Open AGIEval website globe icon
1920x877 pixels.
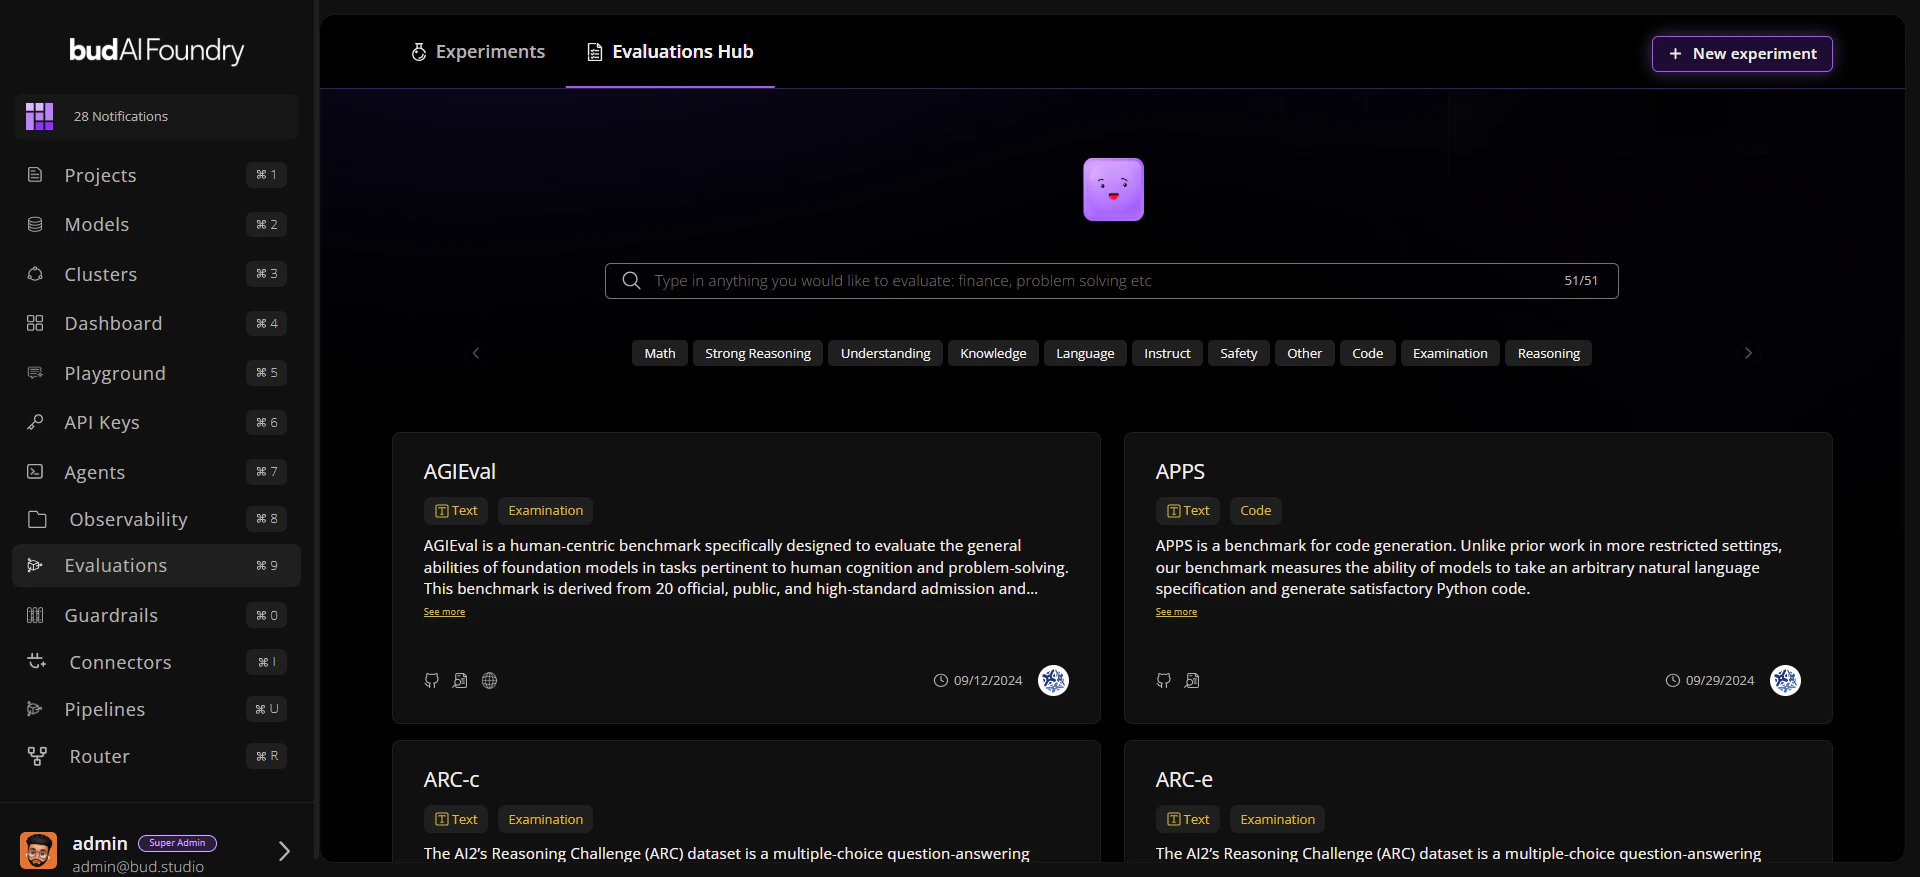click(x=489, y=681)
